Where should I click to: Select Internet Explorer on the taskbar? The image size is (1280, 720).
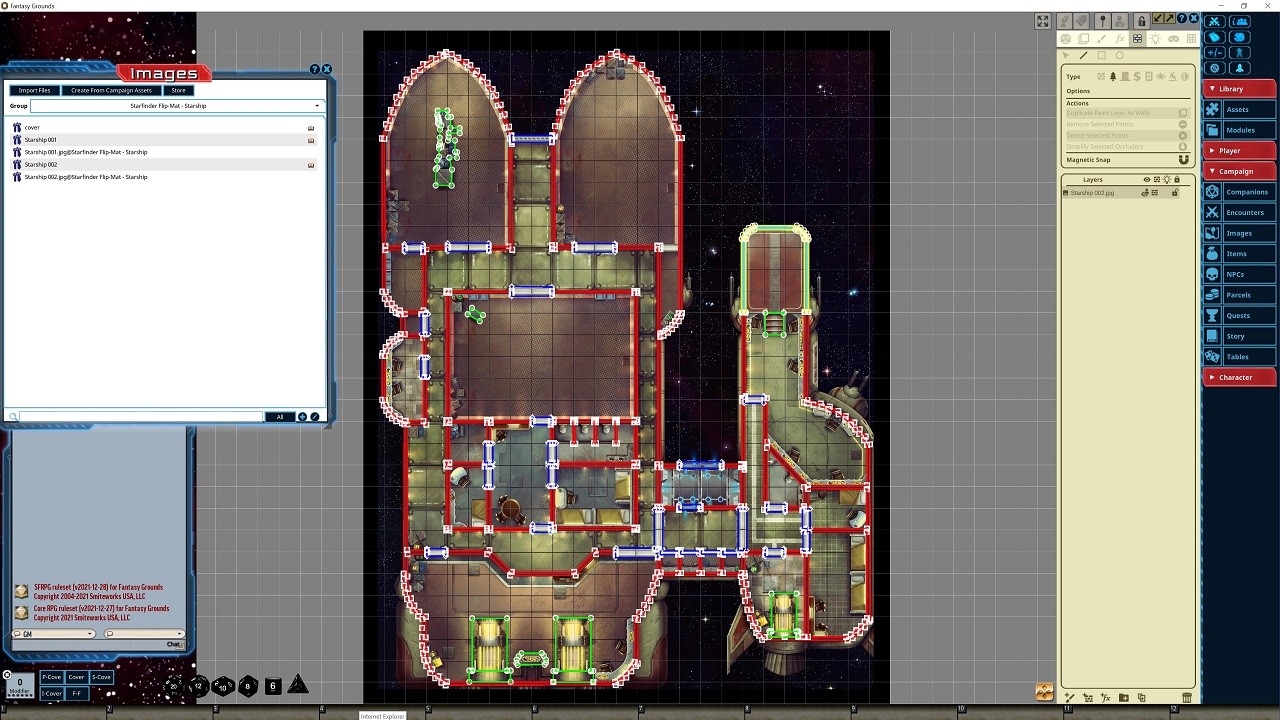[x=383, y=715]
